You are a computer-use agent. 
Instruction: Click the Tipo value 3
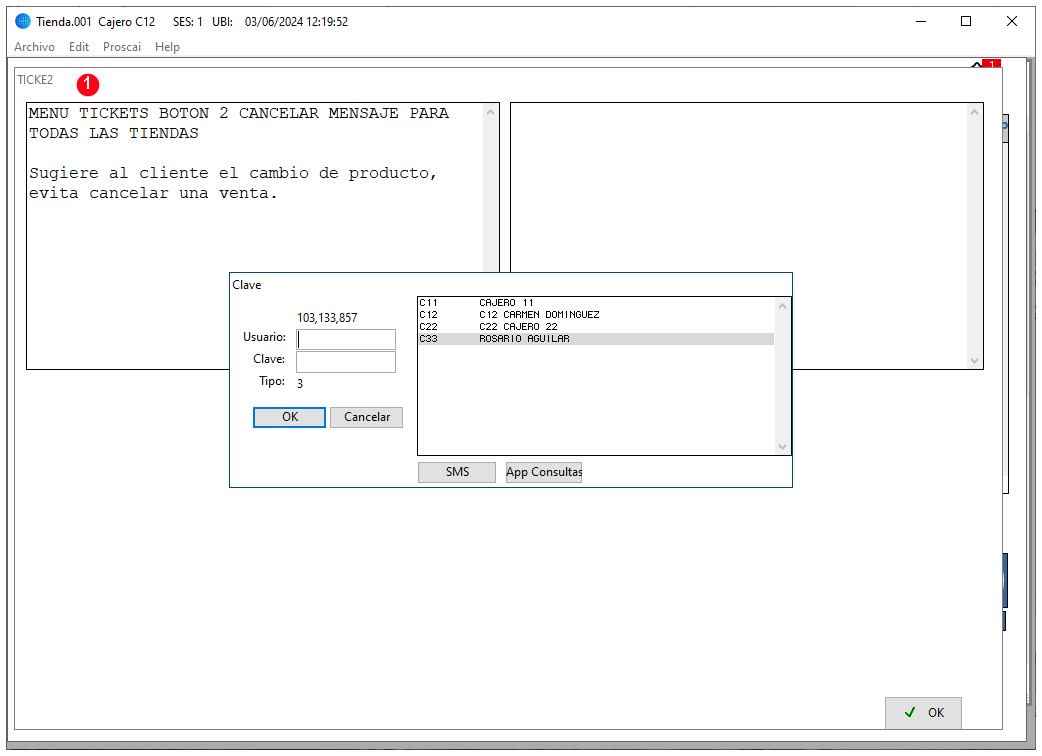click(300, 383)
